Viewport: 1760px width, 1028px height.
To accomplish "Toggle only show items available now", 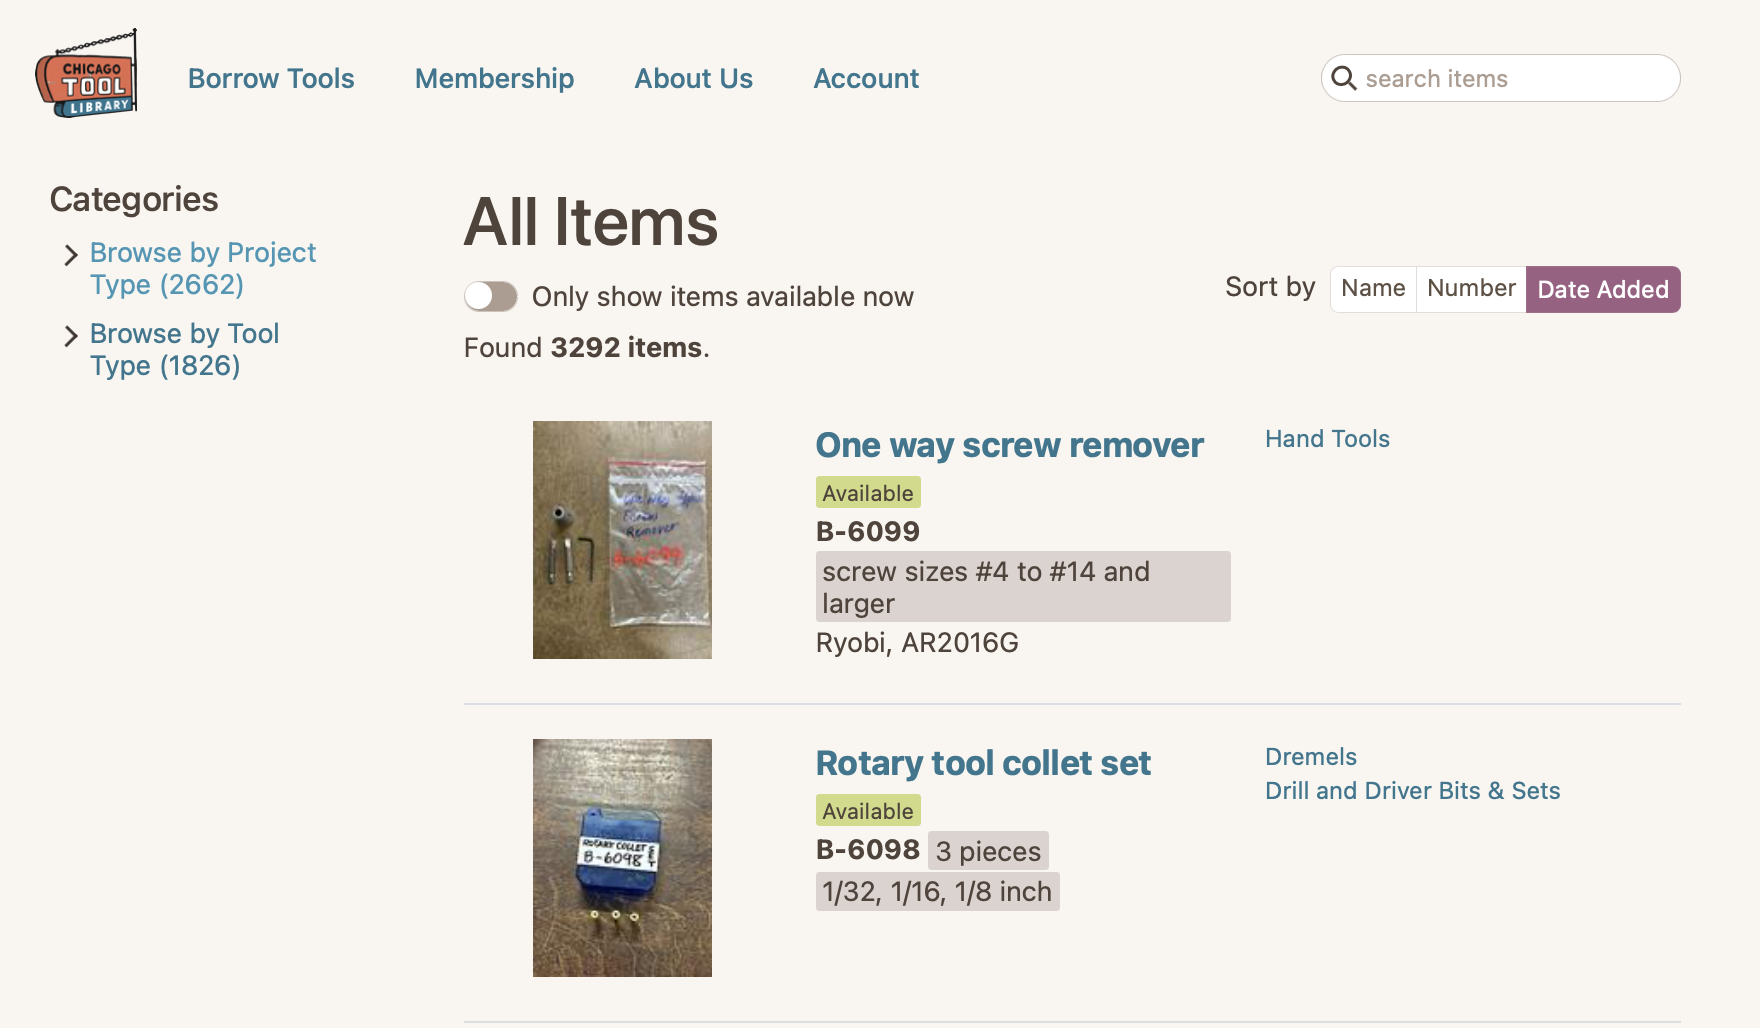I will tap(491, 296).
